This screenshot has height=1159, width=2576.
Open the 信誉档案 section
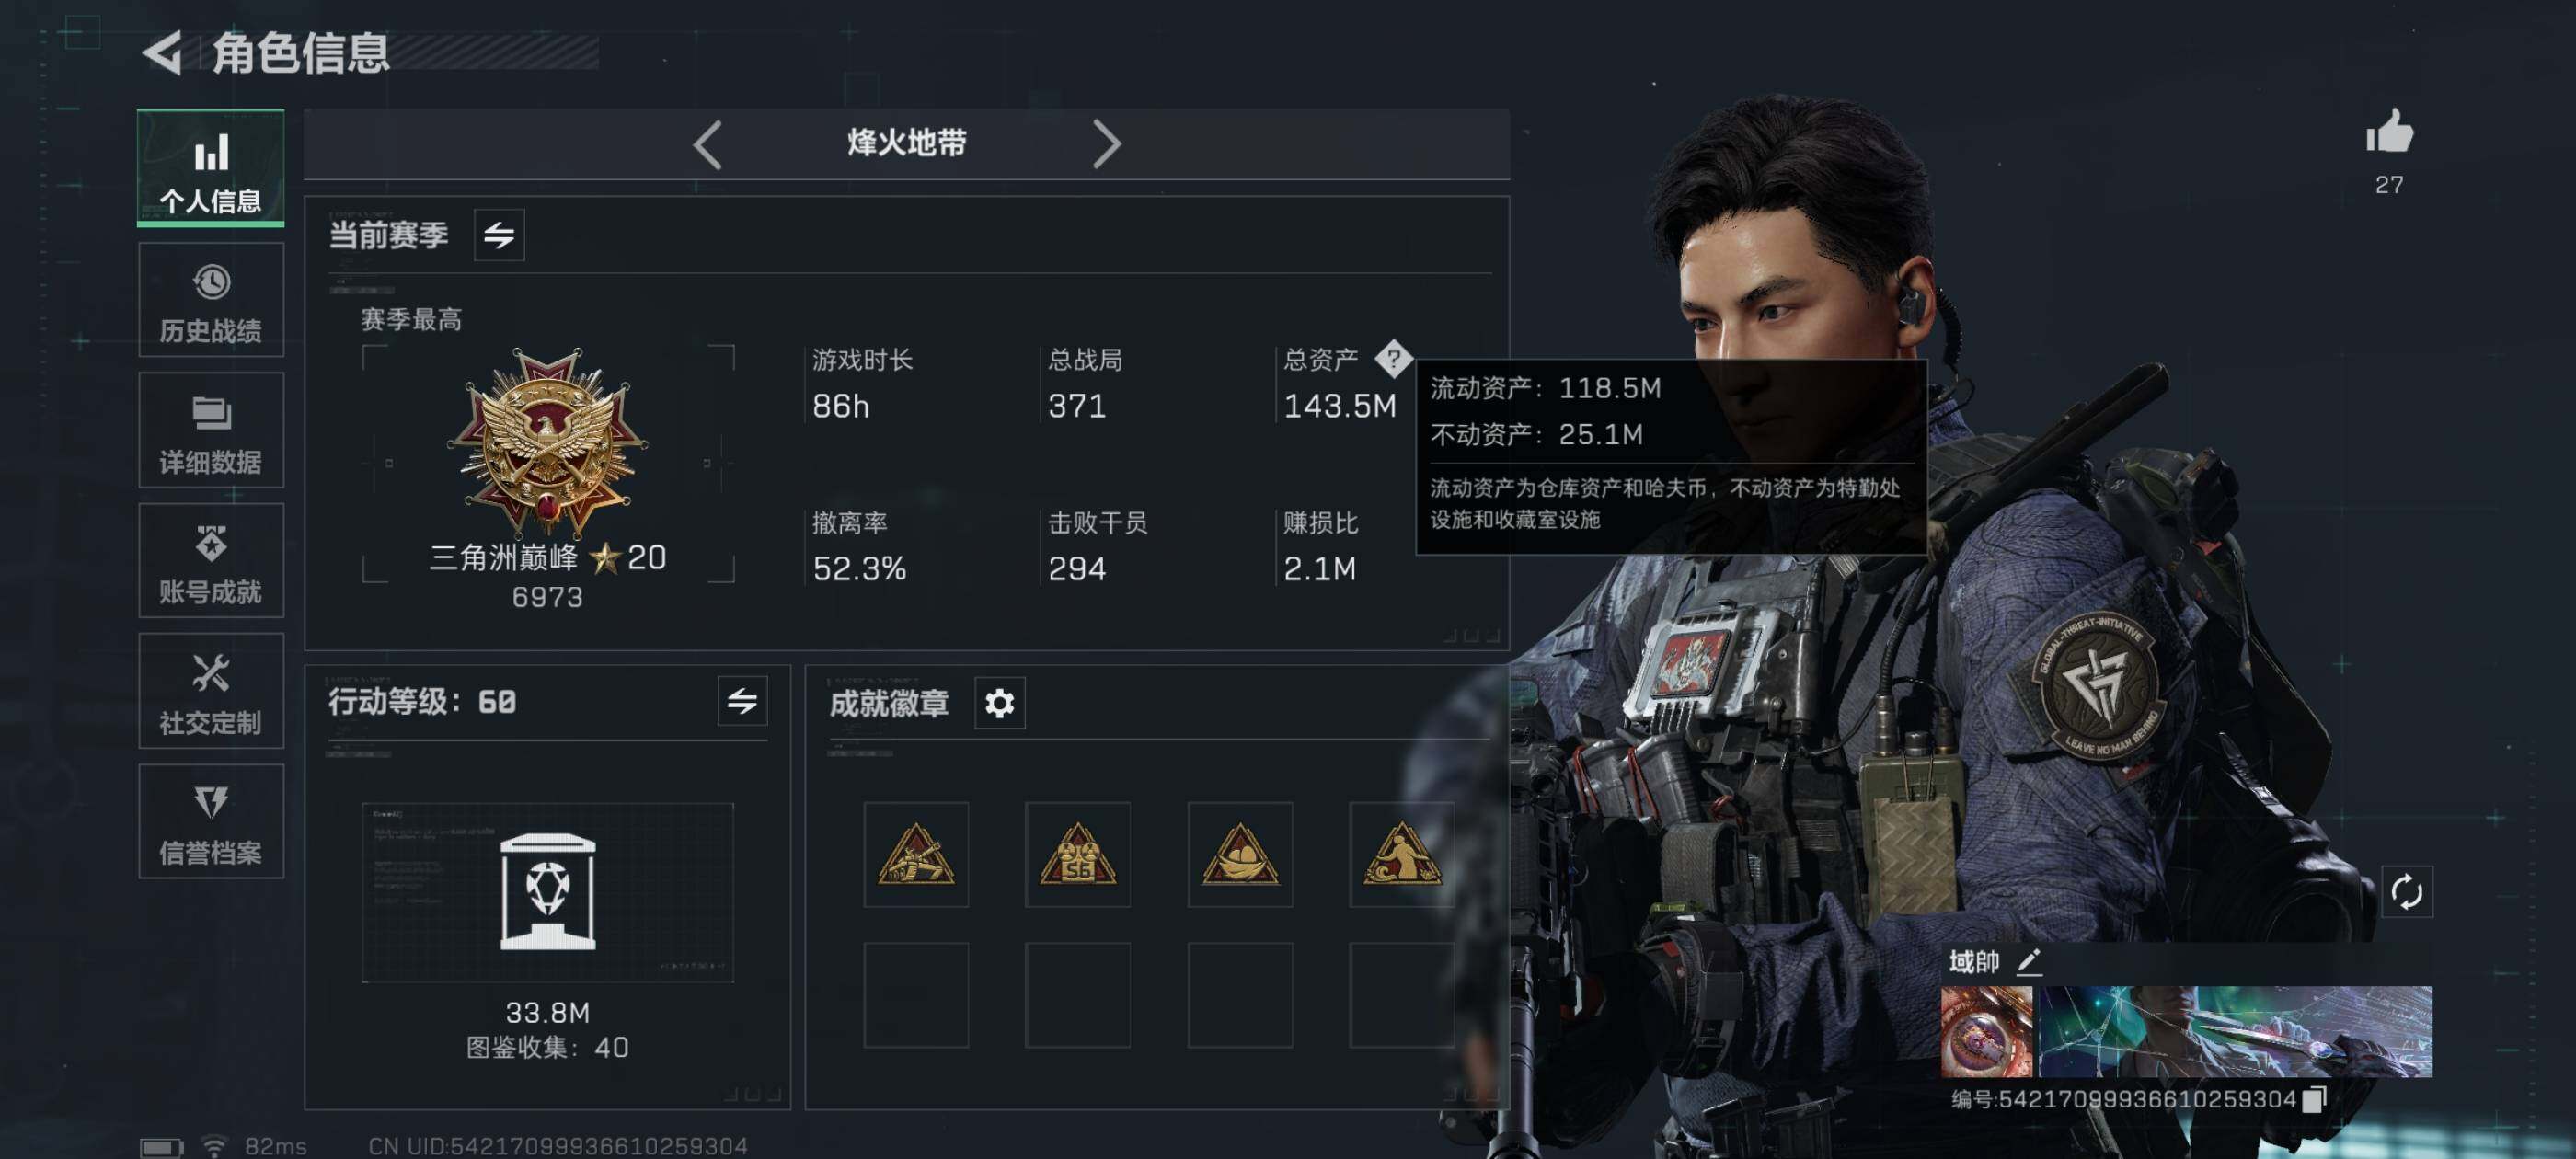coord(211,821)
